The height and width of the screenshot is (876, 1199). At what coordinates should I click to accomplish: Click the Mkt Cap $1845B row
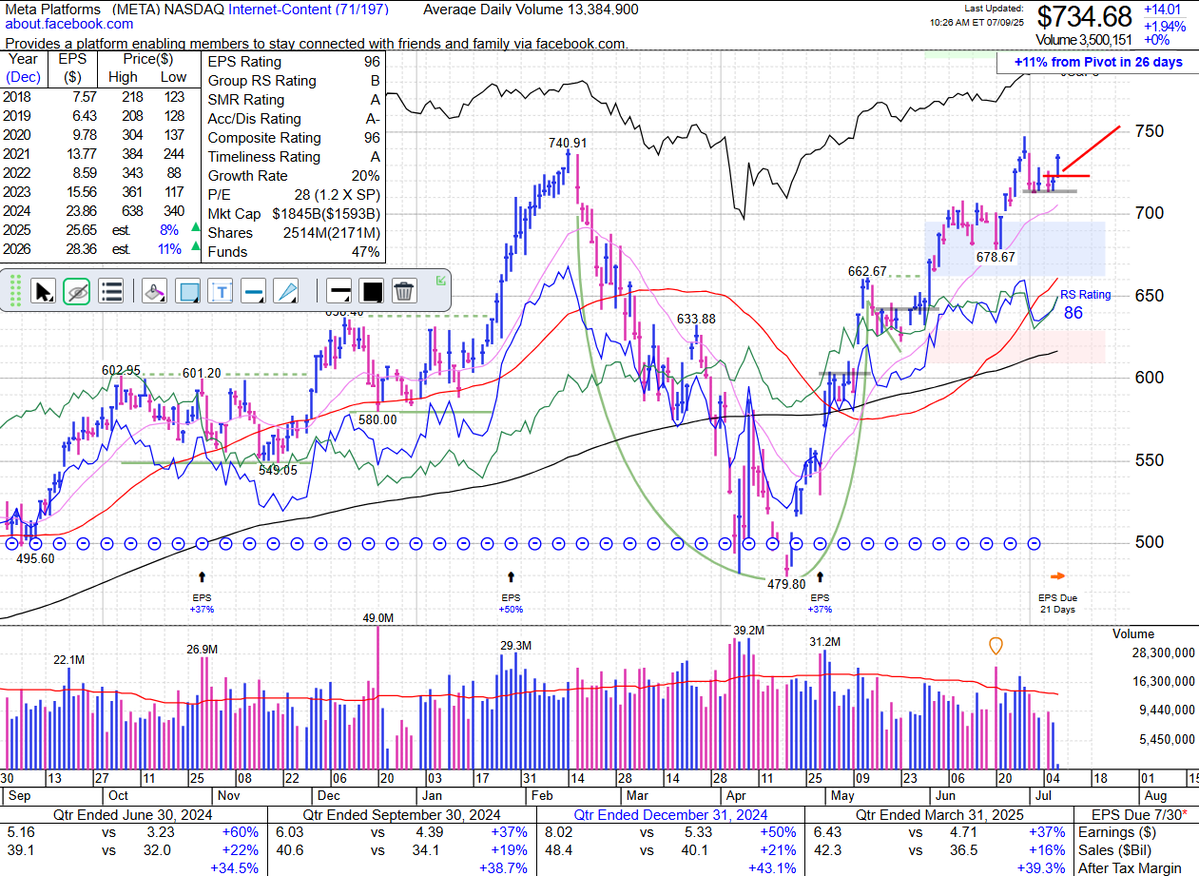pos(294,214)
